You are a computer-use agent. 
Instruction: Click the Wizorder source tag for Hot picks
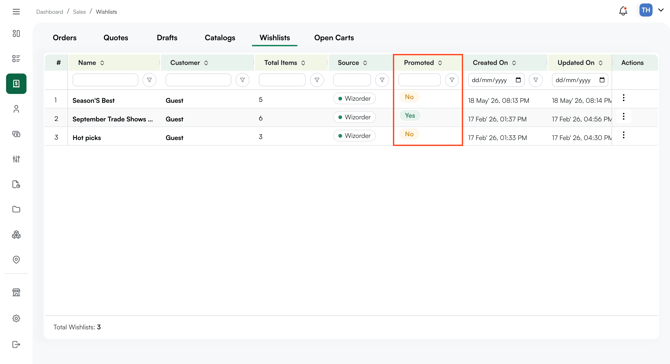pyautogui.click(x=354, y=135)
